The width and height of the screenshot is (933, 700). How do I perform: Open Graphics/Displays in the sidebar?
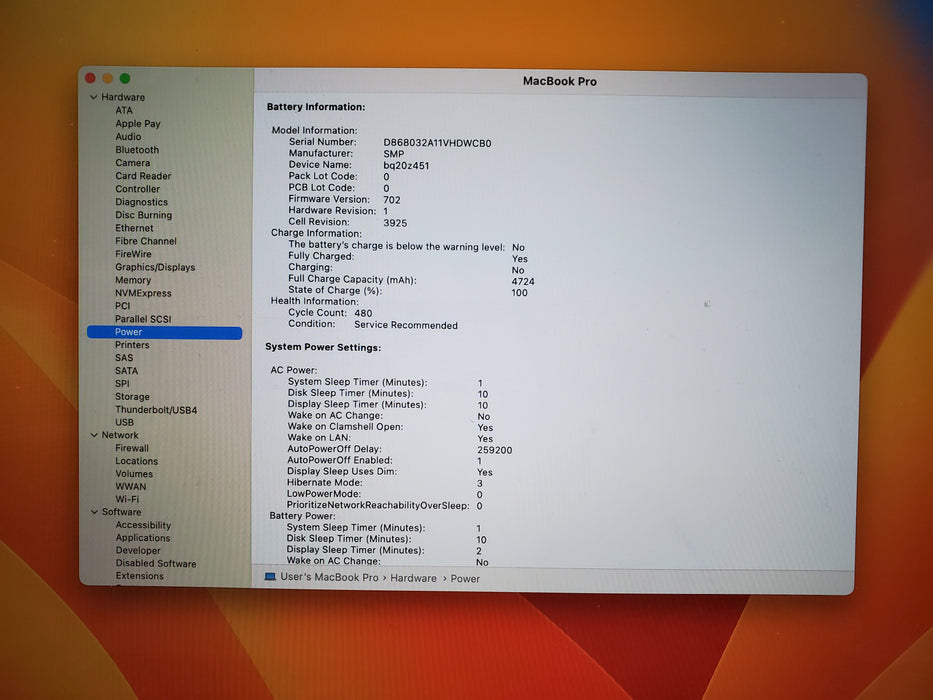click(155, 267)
